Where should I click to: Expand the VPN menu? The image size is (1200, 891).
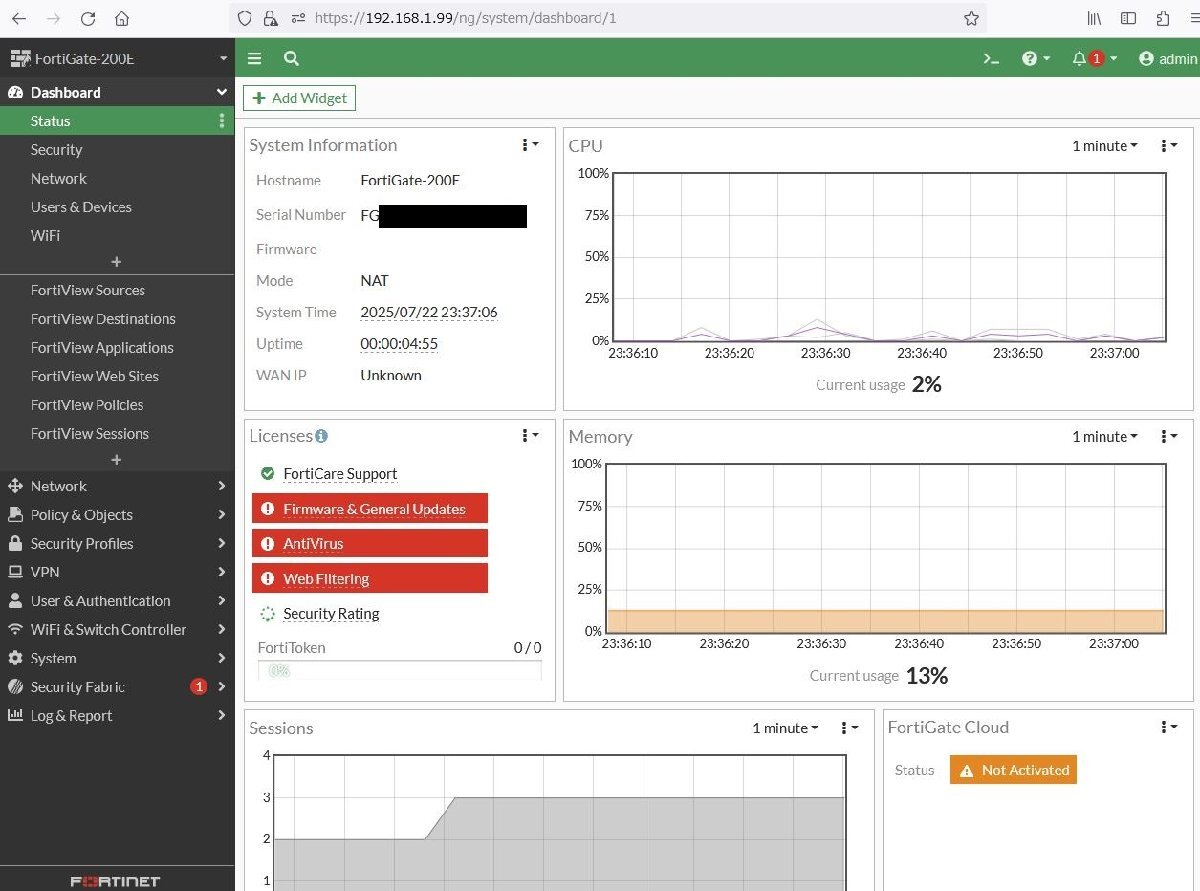pos(117,572)
